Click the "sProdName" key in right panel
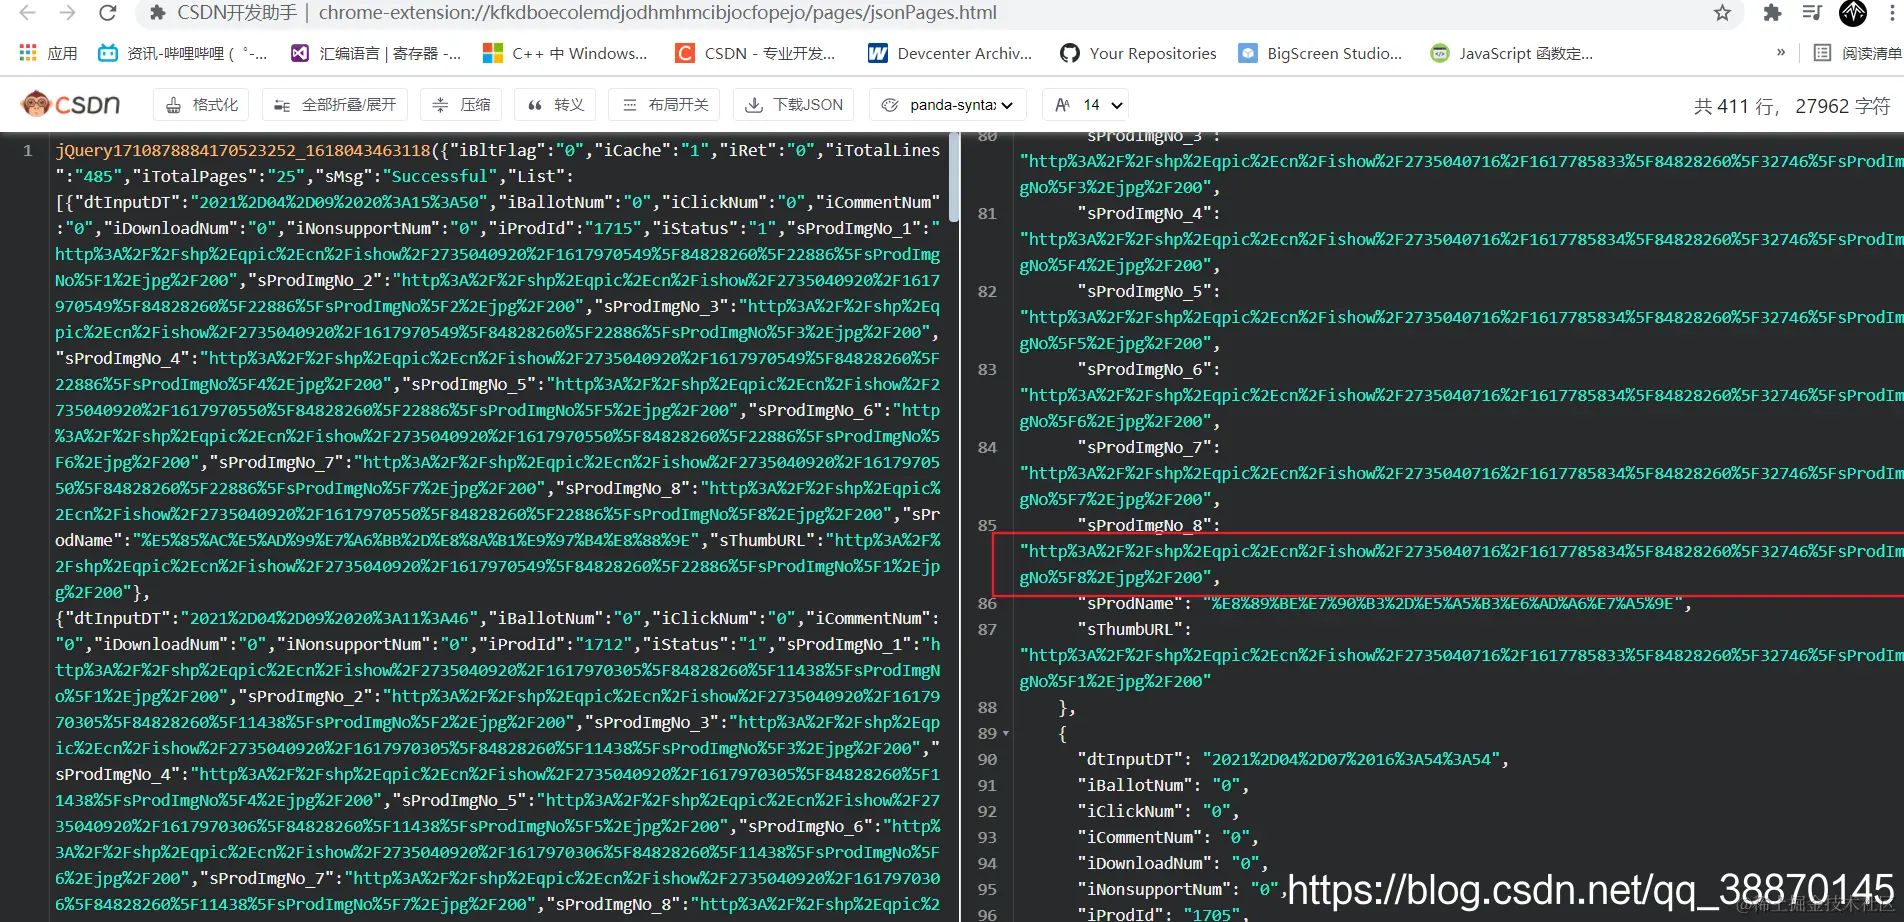1904x922 pixels. [1130, 603]
